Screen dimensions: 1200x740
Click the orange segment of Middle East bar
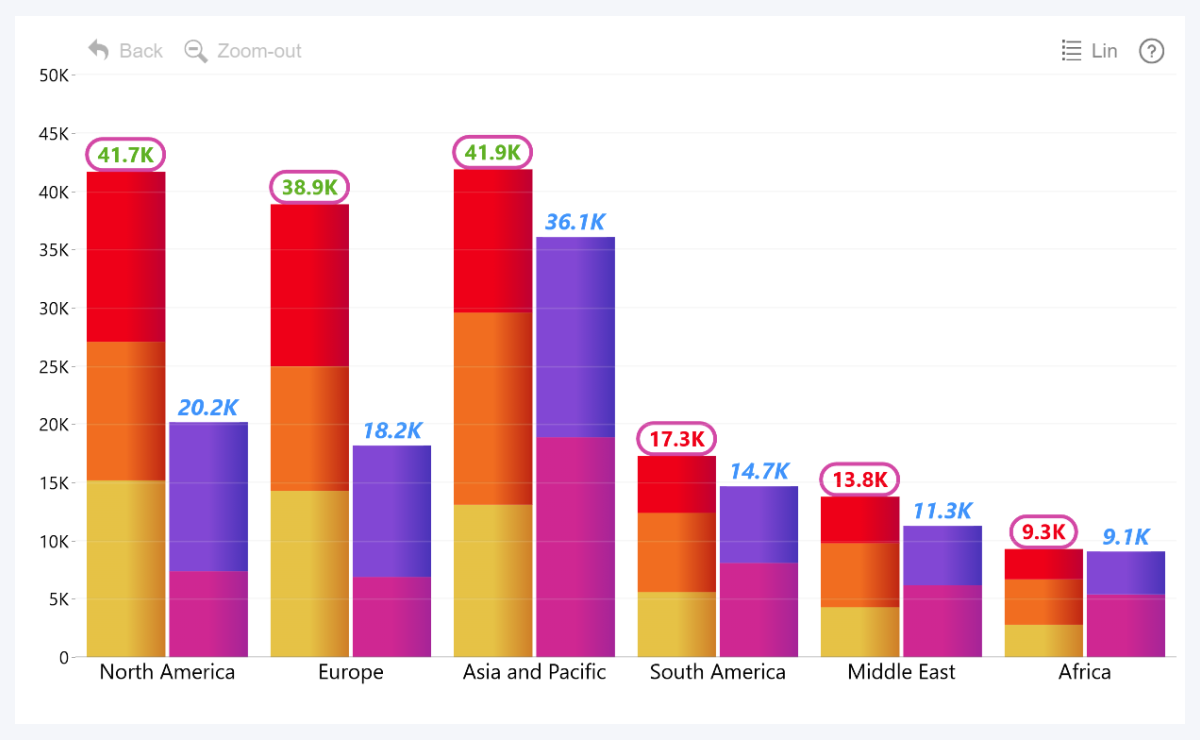(860, 574)
